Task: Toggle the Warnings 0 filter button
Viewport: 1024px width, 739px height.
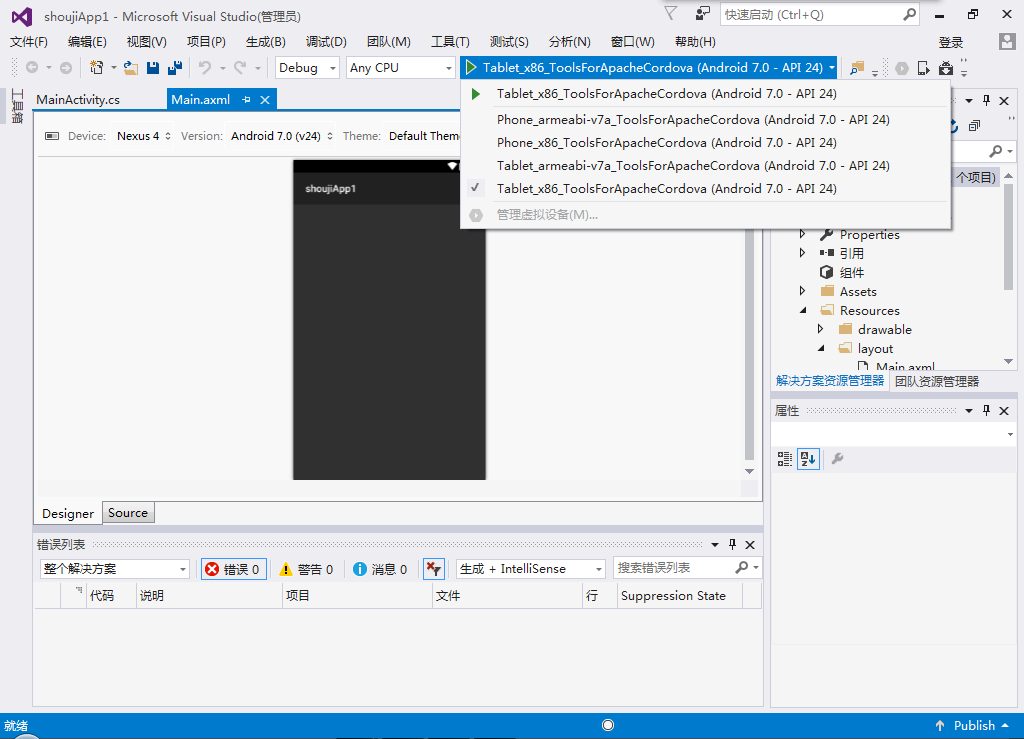Action: point(306,569)
